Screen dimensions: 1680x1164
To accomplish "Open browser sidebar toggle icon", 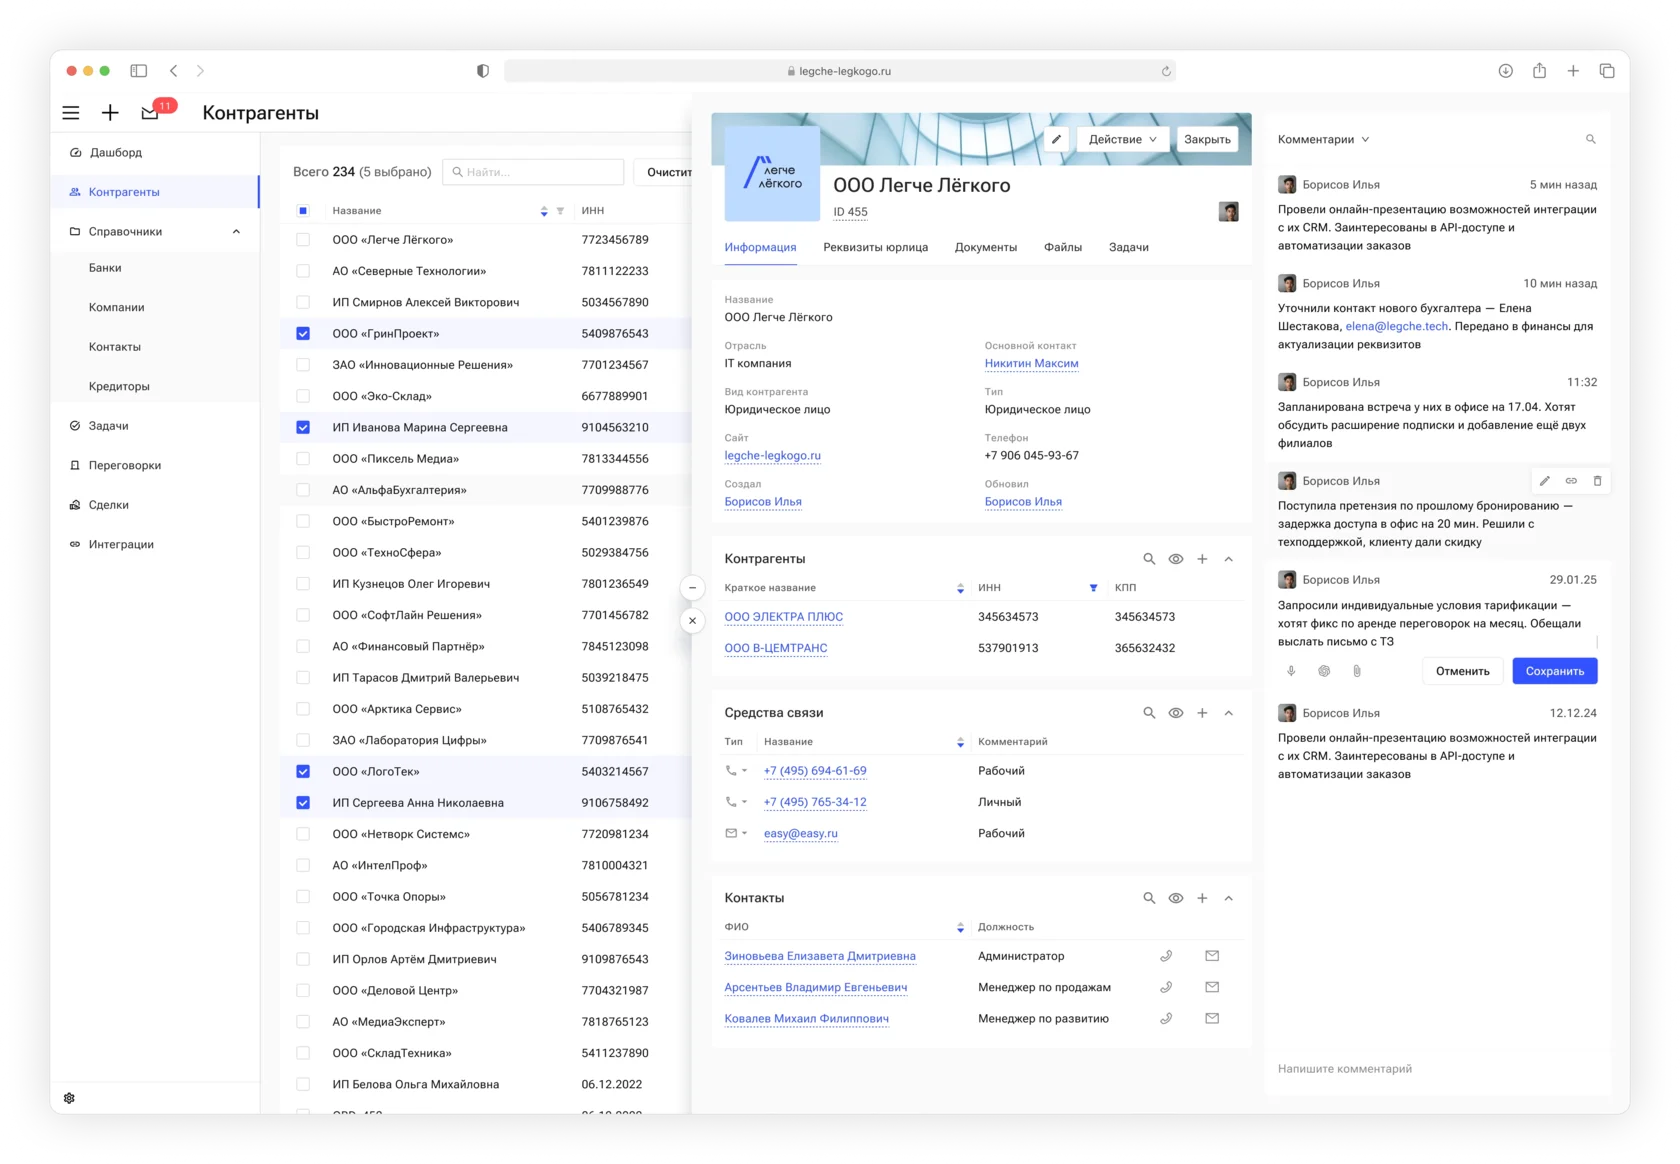I will [x=139, y=71].
